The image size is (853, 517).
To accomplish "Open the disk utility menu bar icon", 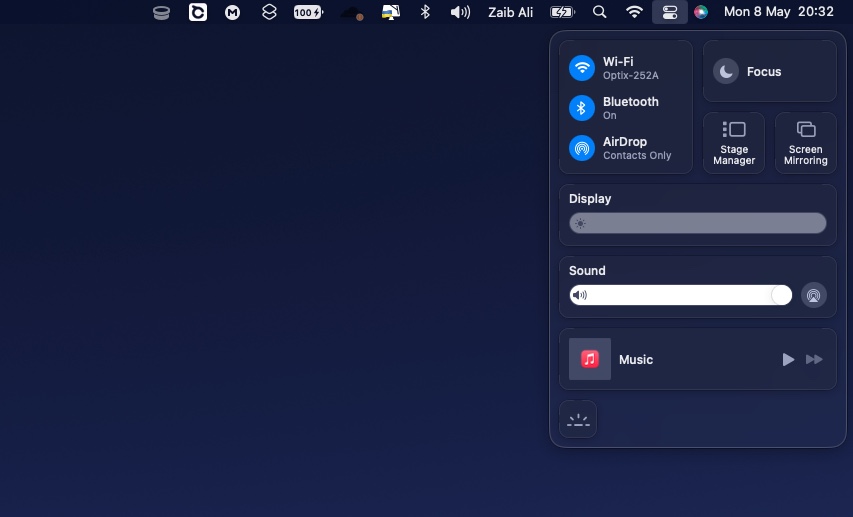I will [x=161, y=12].
